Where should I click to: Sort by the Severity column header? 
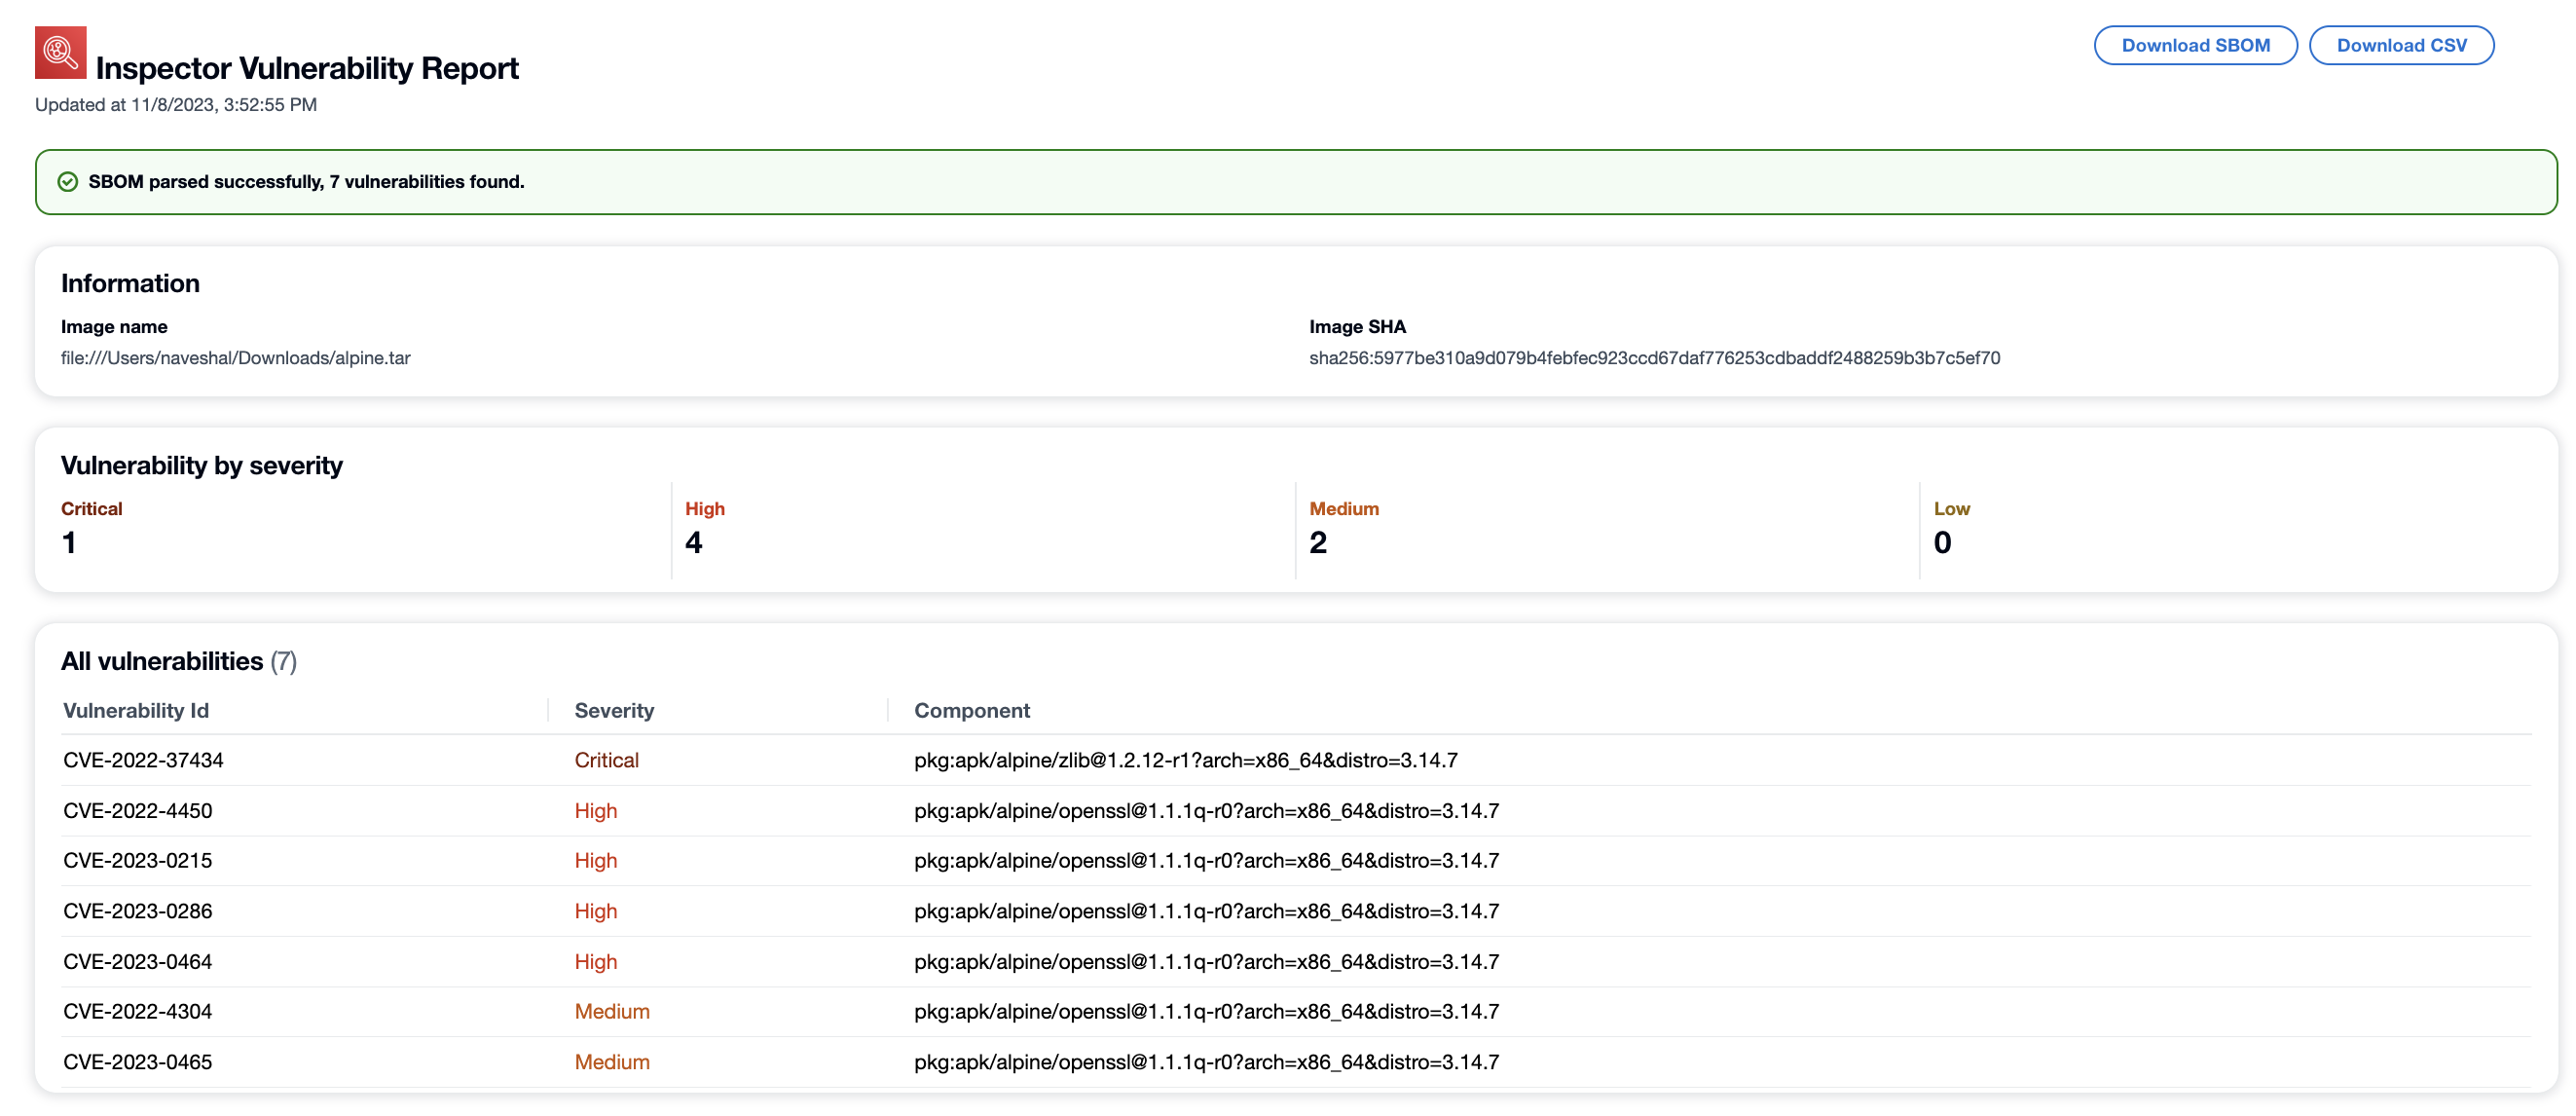(x=614, y=710)
